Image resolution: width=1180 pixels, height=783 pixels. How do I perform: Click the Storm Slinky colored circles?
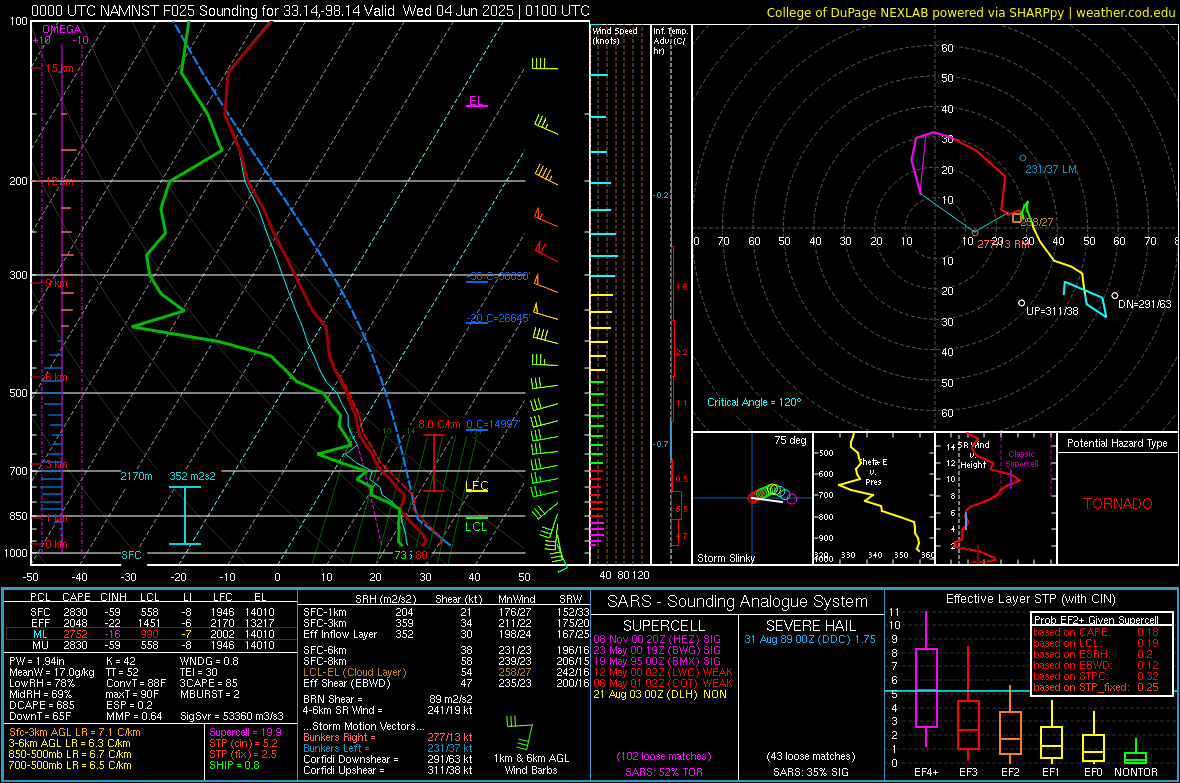773,493
